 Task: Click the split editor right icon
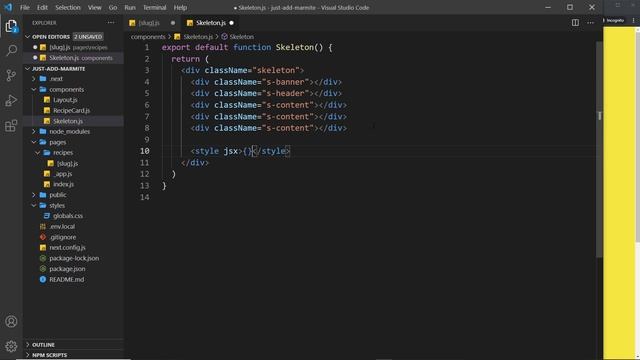coord(575,23)
